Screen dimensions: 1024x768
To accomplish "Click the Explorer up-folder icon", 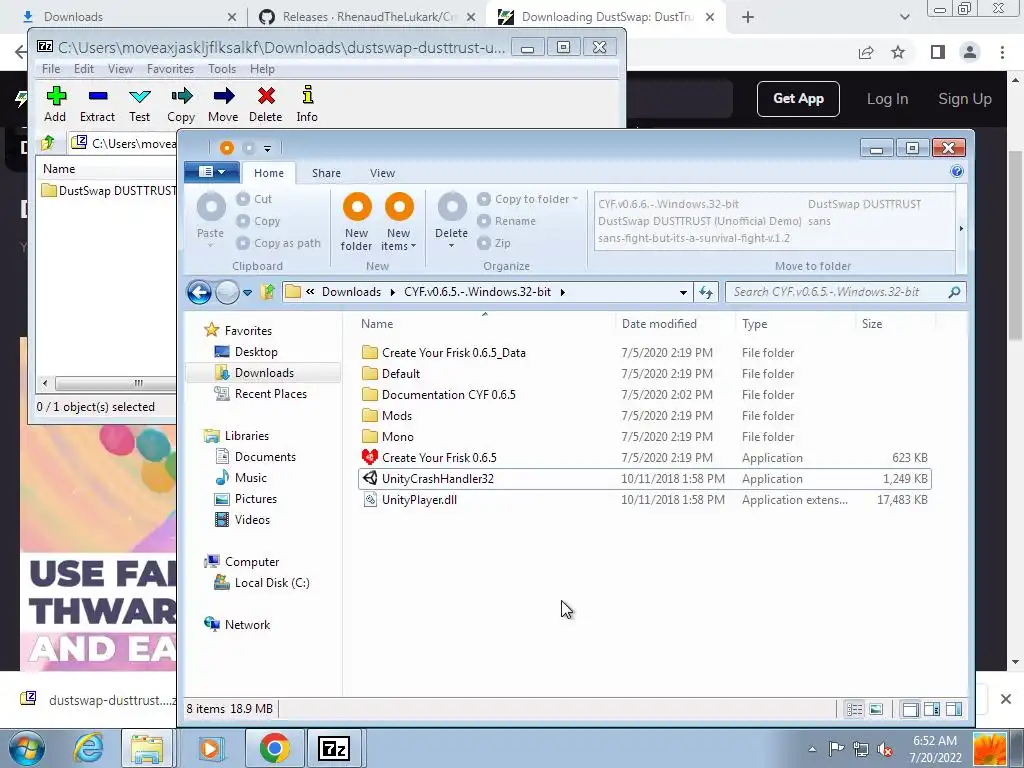I will pos(267,292).
